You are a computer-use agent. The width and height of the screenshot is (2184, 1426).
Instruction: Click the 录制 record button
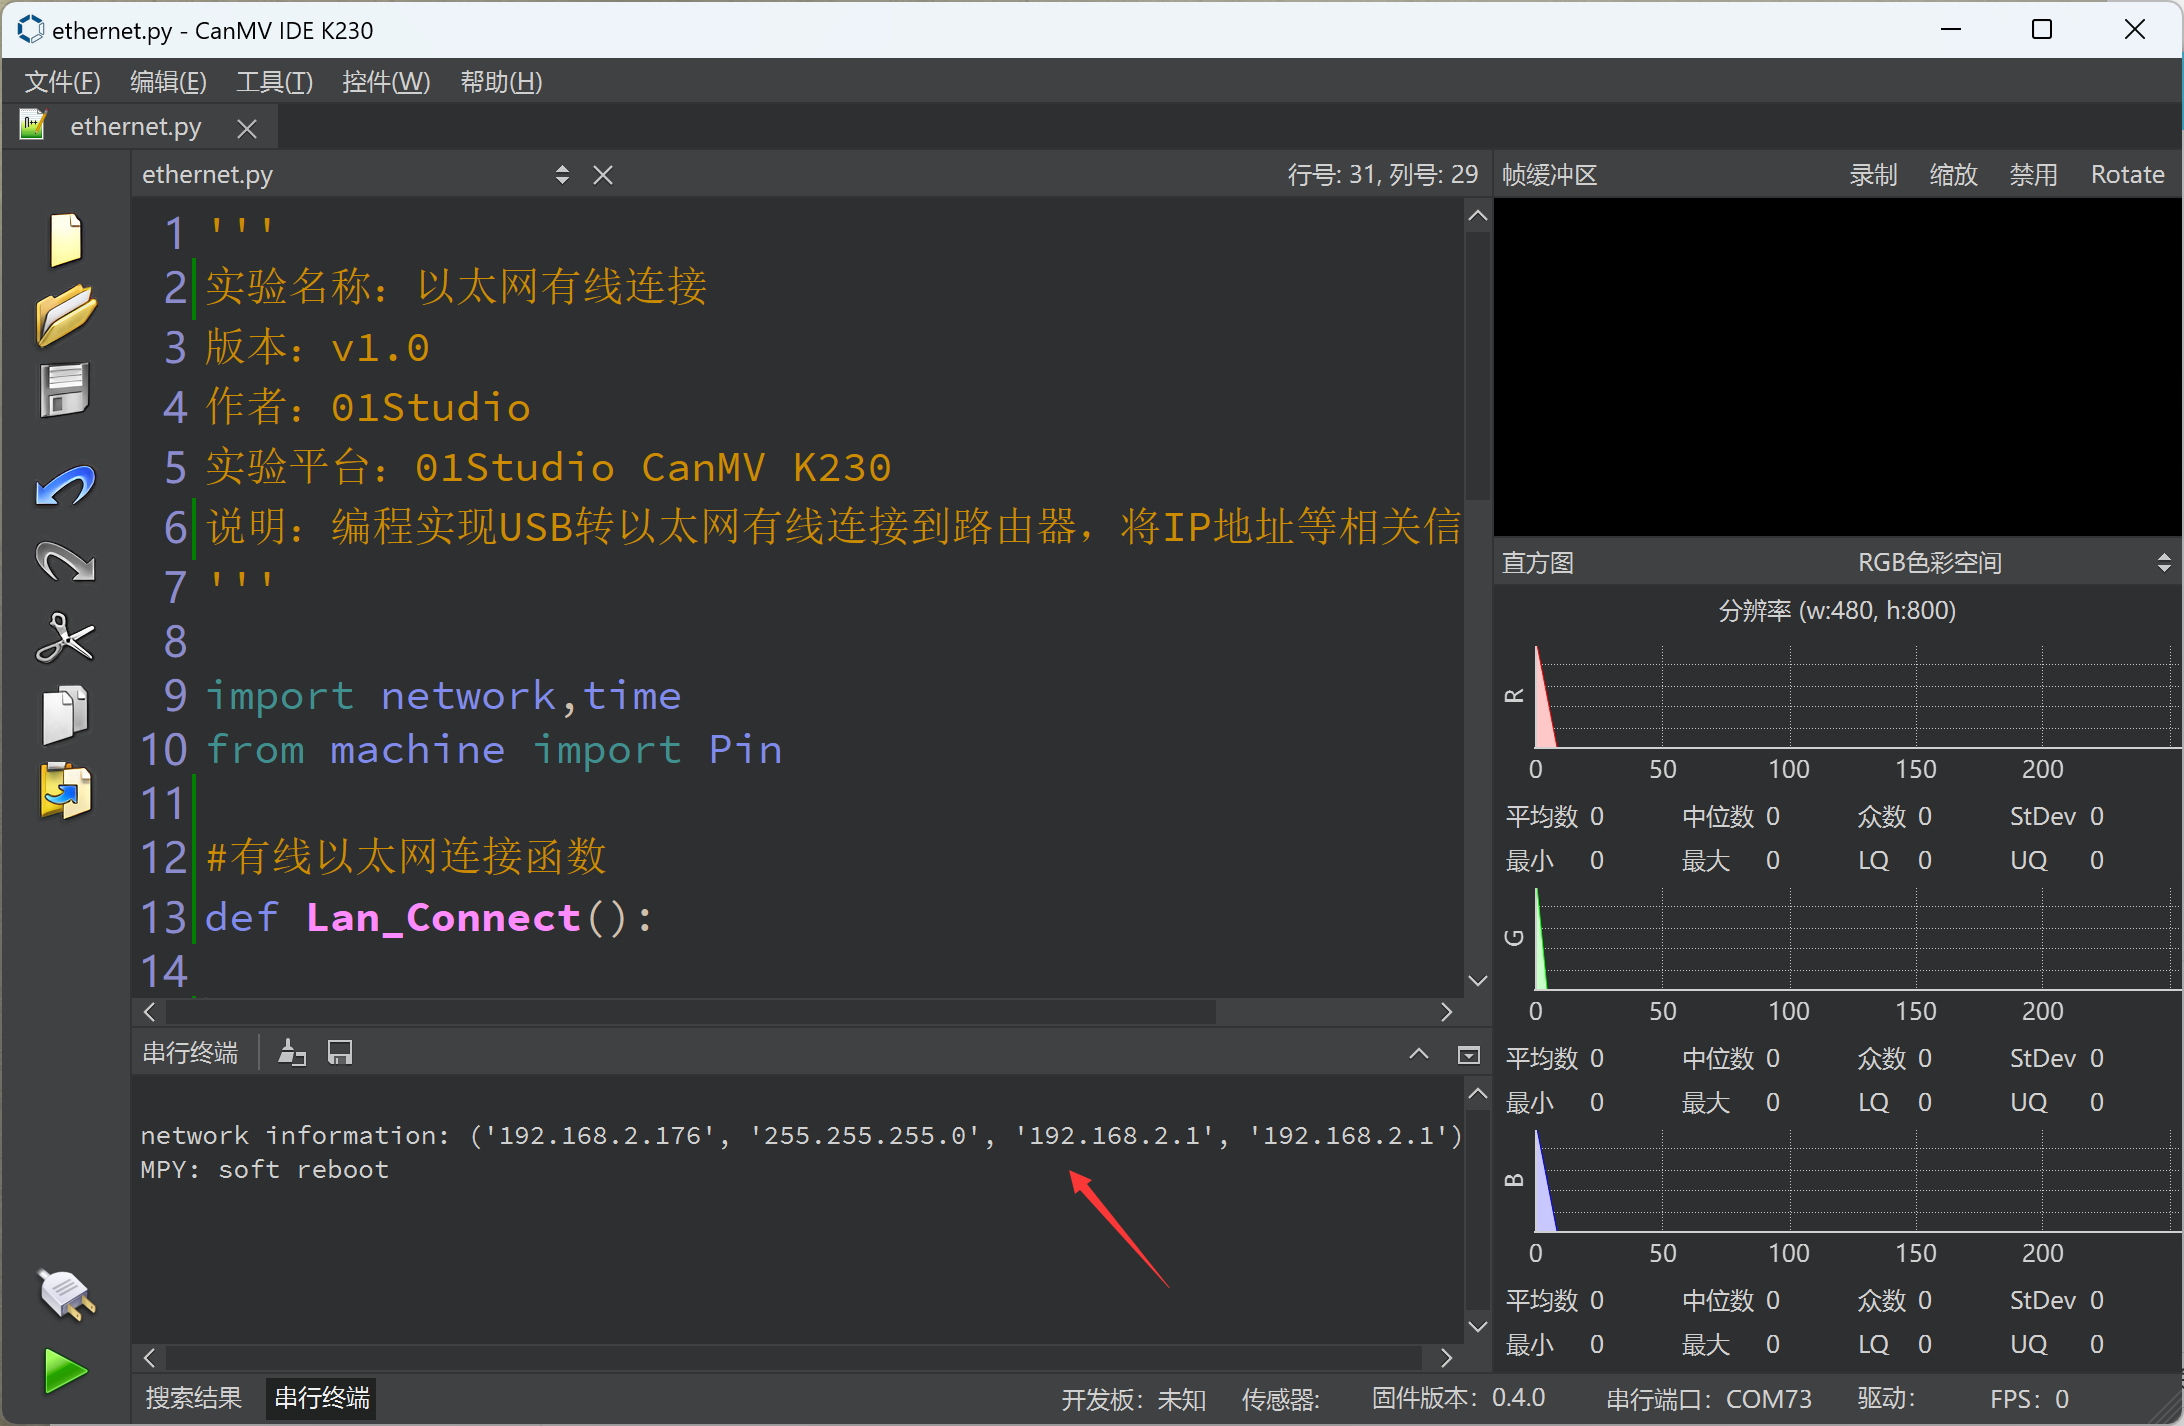point(1873,175)
